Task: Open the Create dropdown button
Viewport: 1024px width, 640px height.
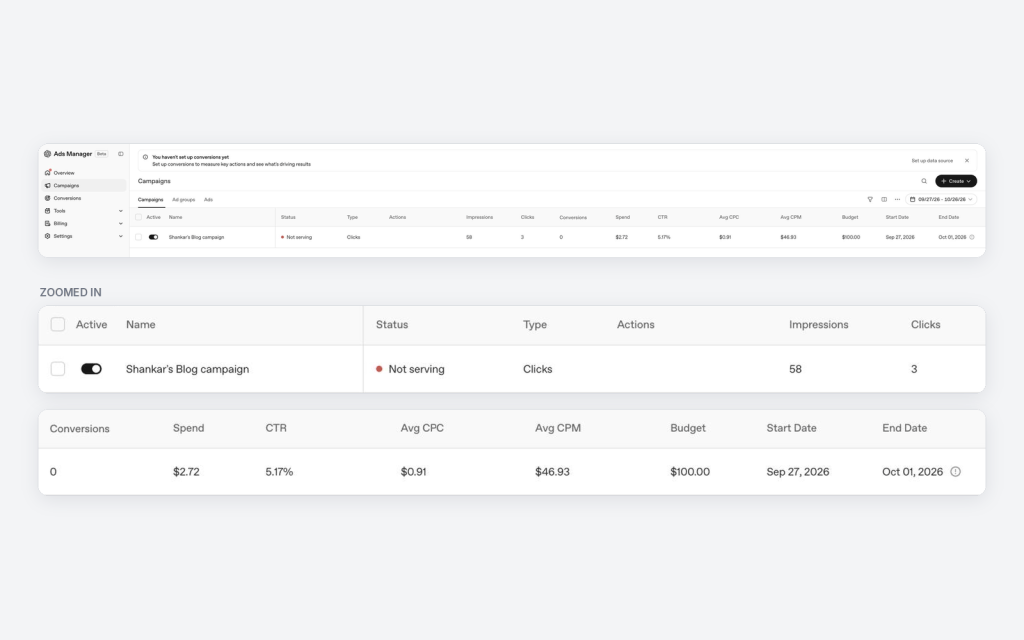Action: (956, 181)
